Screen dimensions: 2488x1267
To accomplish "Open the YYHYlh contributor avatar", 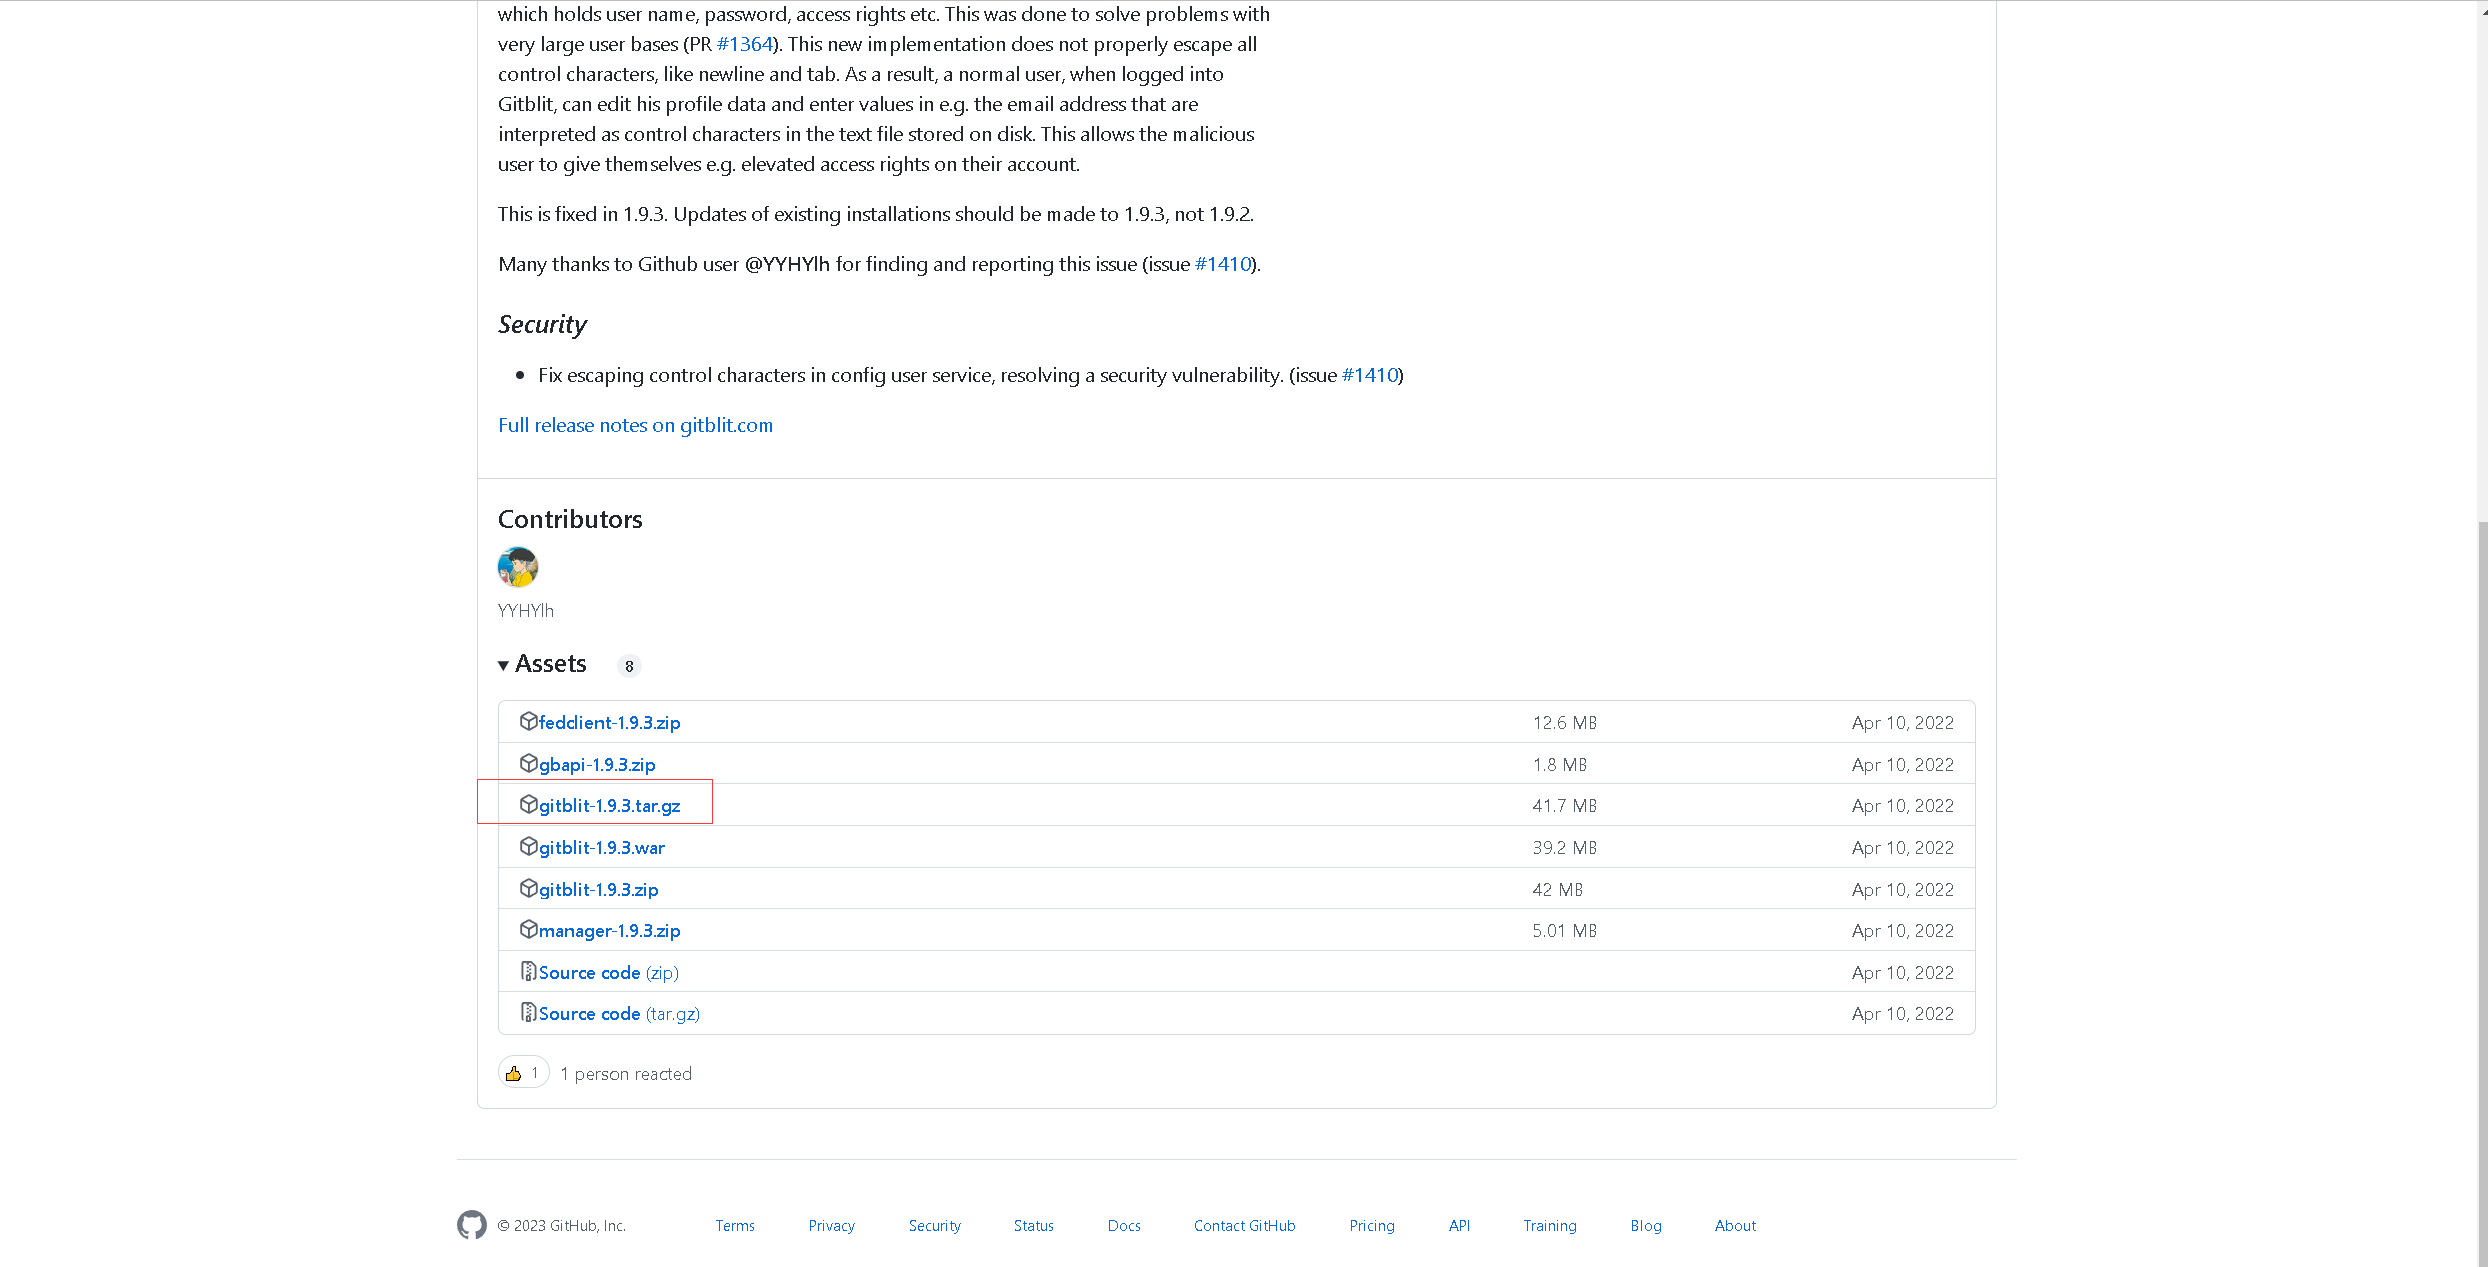I will (x=518, y=567).
